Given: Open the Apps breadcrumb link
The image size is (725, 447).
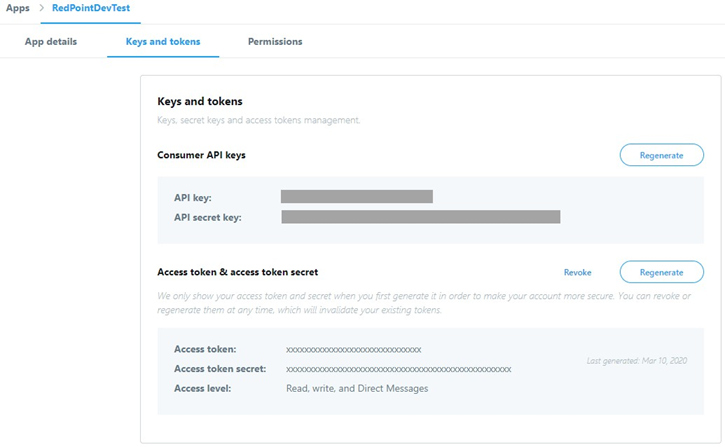Looking at the screenshot, I should coord(17,8).
